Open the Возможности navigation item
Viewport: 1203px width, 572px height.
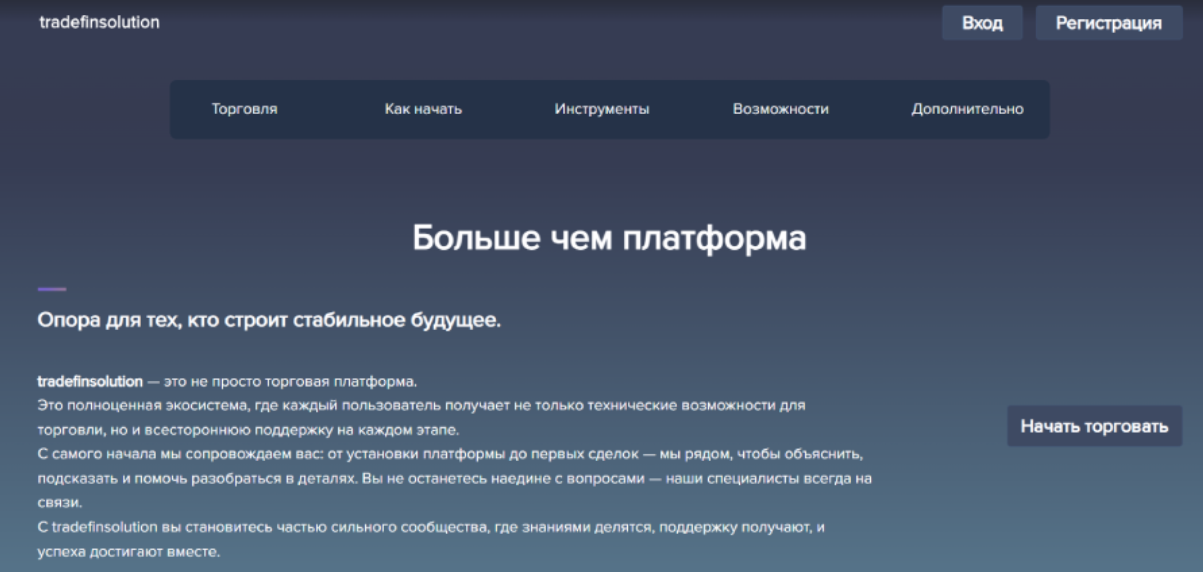coord(781,109)
